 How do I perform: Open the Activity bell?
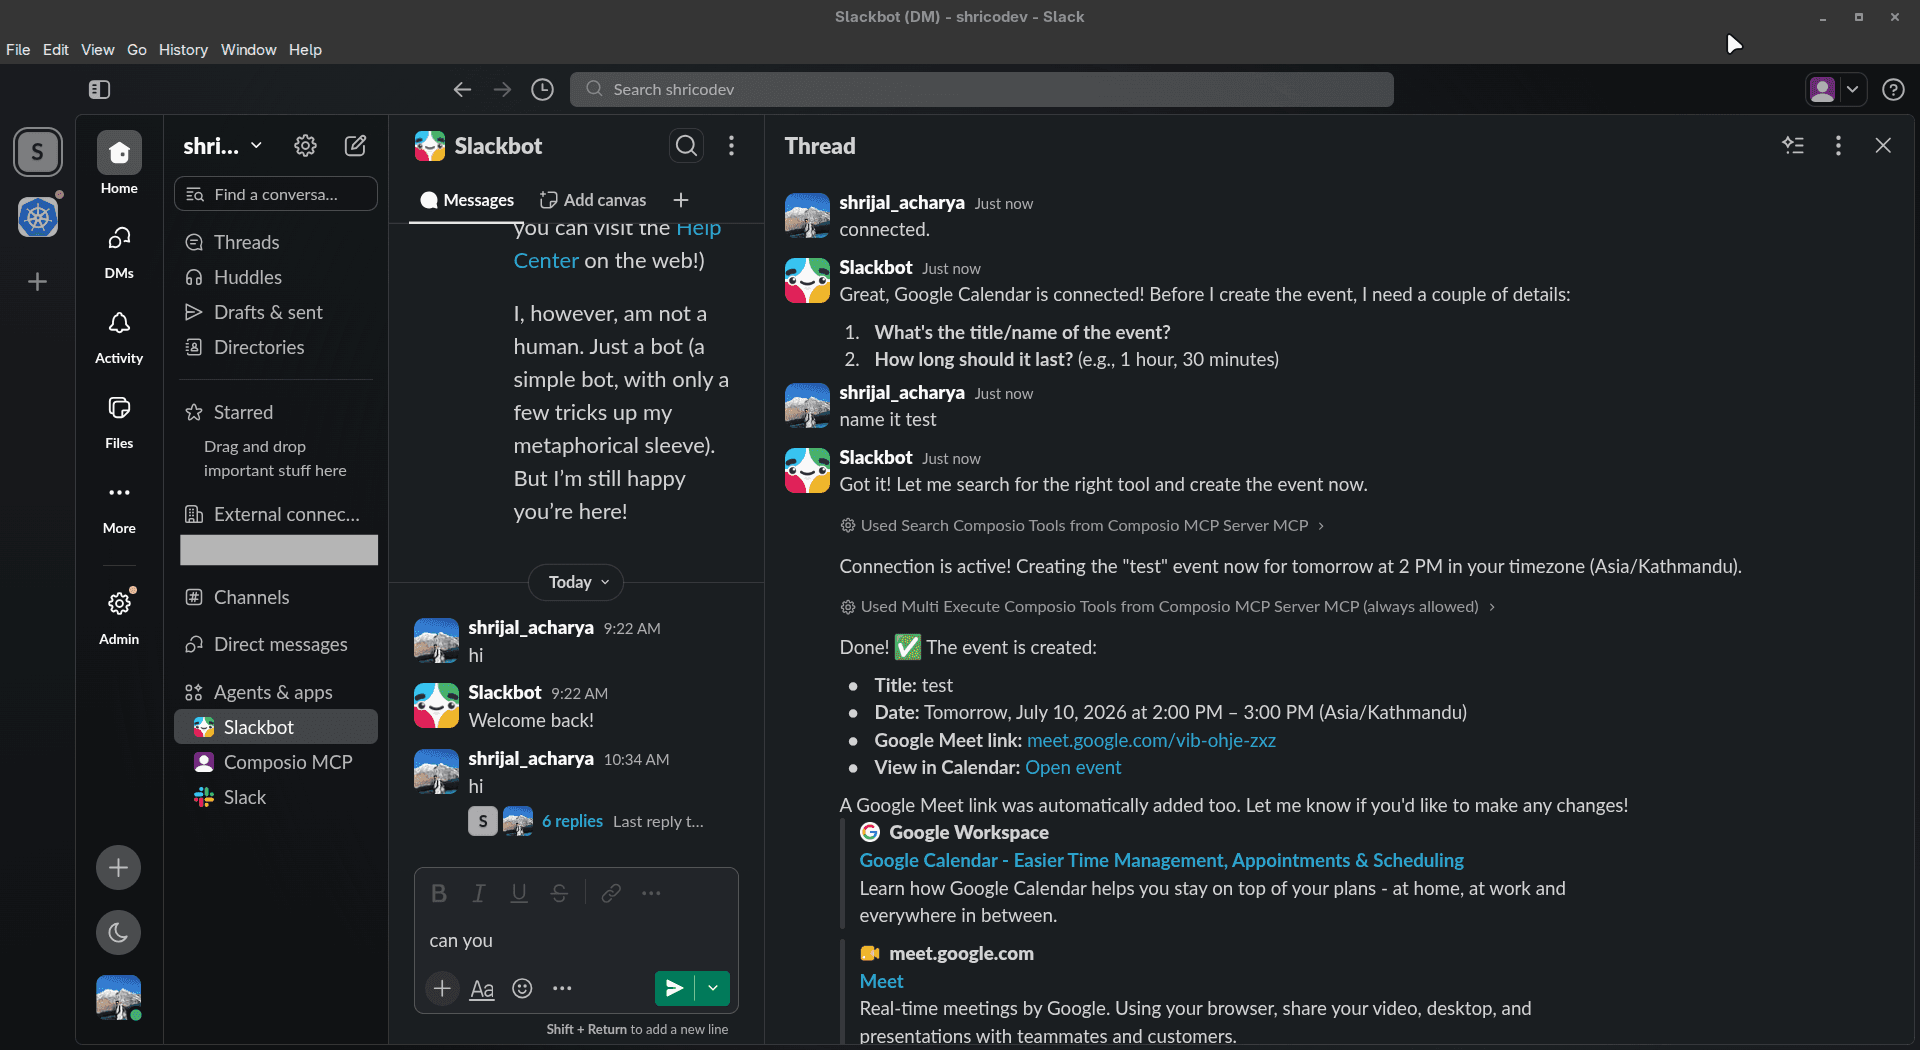(x=119, y=336)
